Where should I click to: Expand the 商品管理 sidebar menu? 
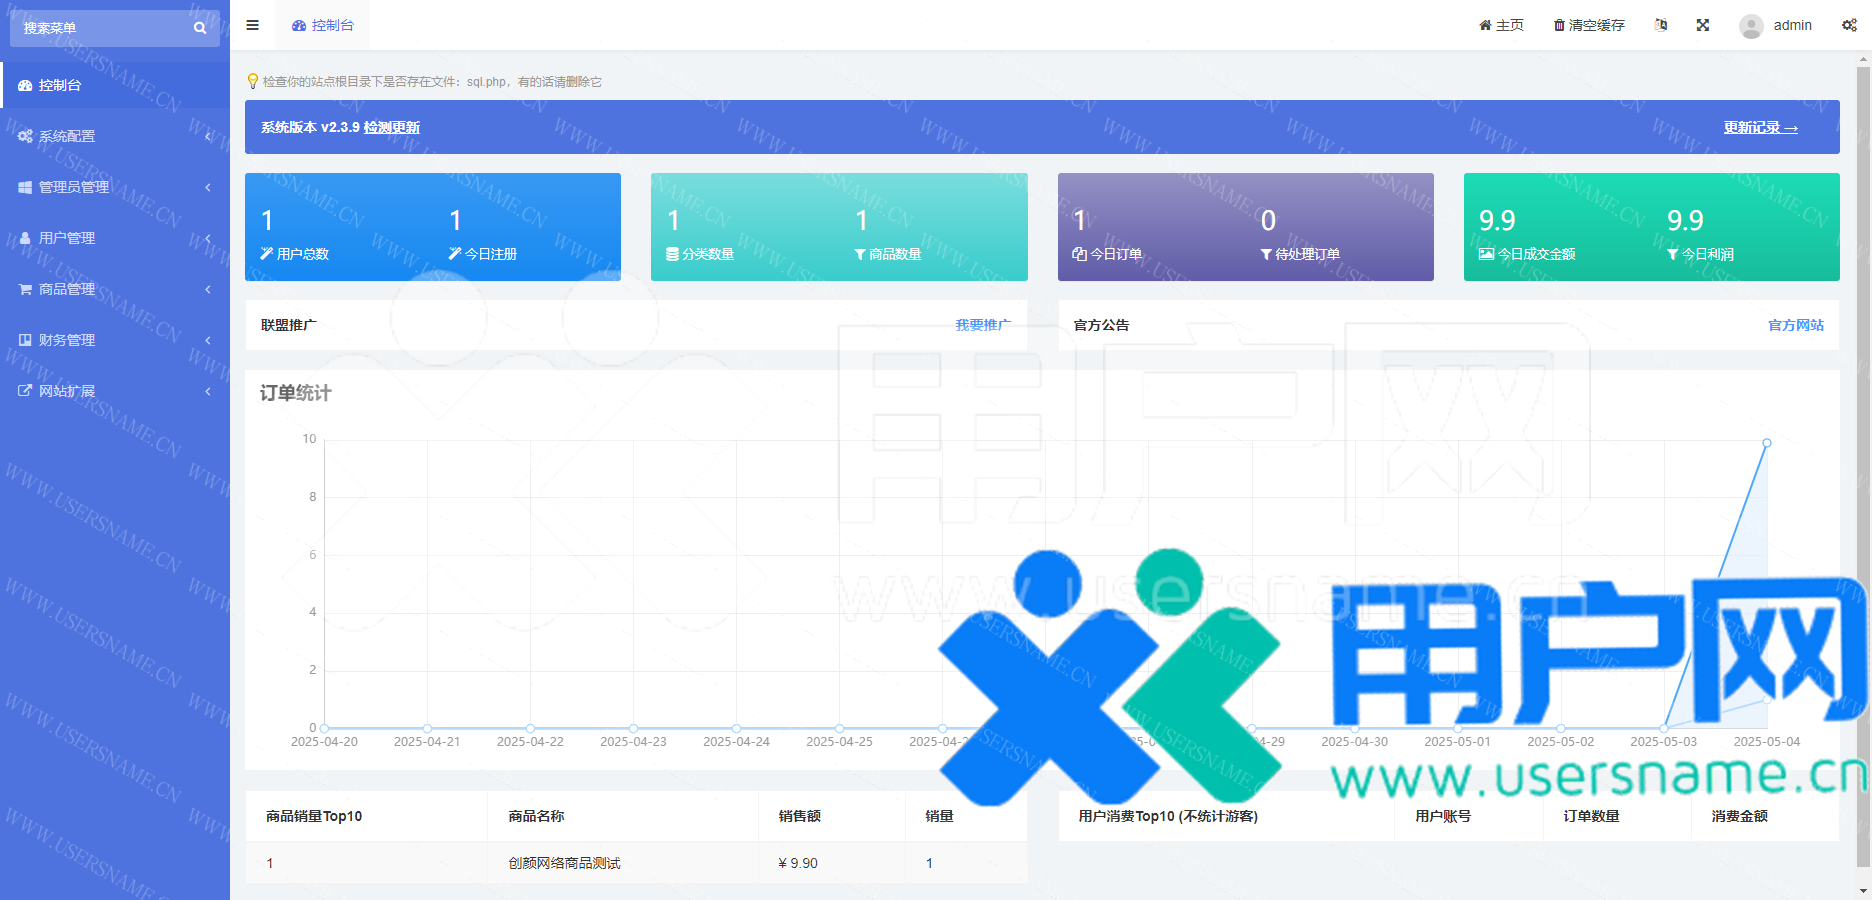67,289
